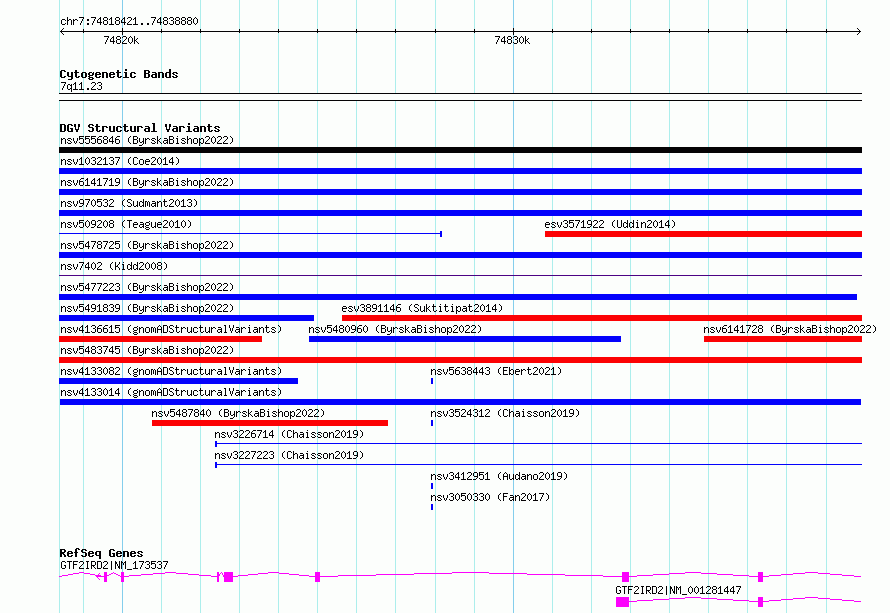The image size is (890, 613).
Task: Click the nsv7402 (Kidd2008) label
Action: pyautogui.click(x=114, y=266)
